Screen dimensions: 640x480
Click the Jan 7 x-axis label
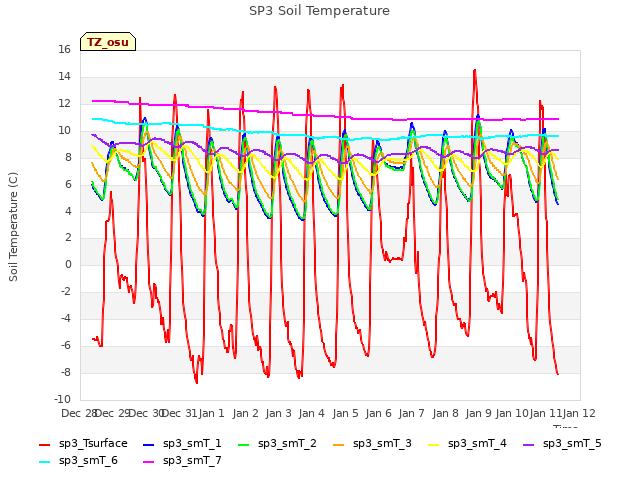(x=412, y=413)
